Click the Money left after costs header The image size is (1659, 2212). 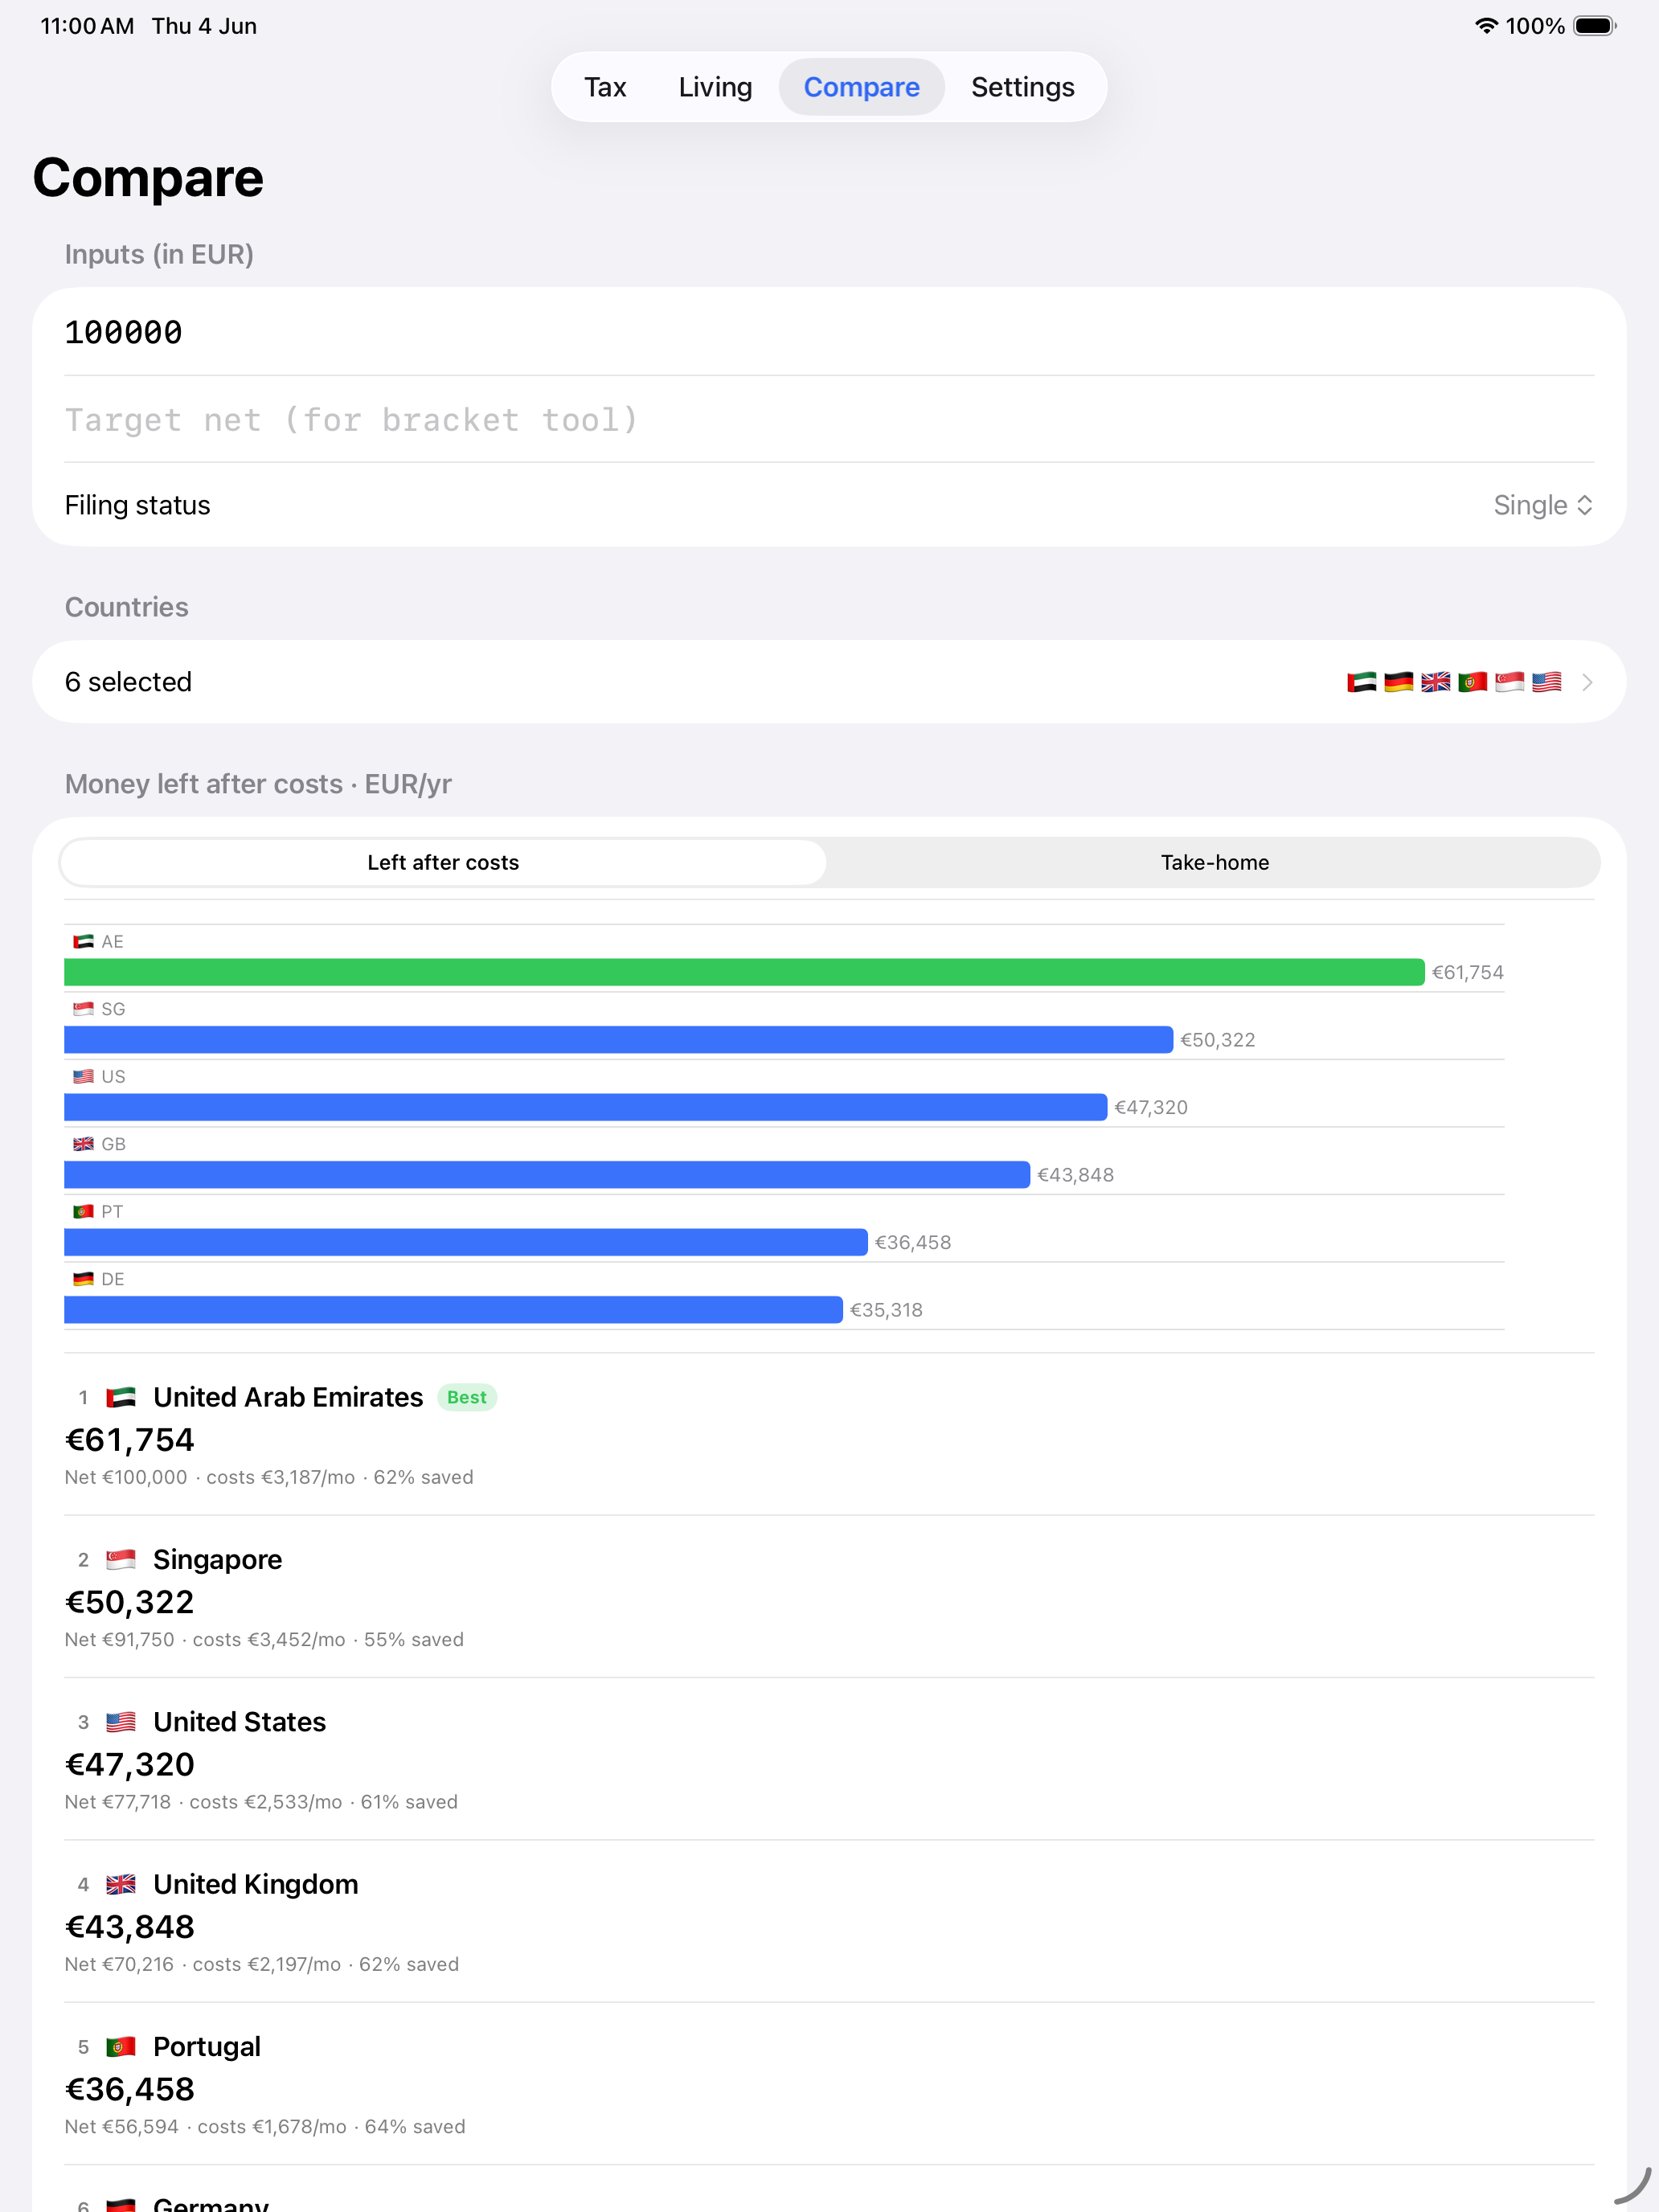(x=258, y=784)
